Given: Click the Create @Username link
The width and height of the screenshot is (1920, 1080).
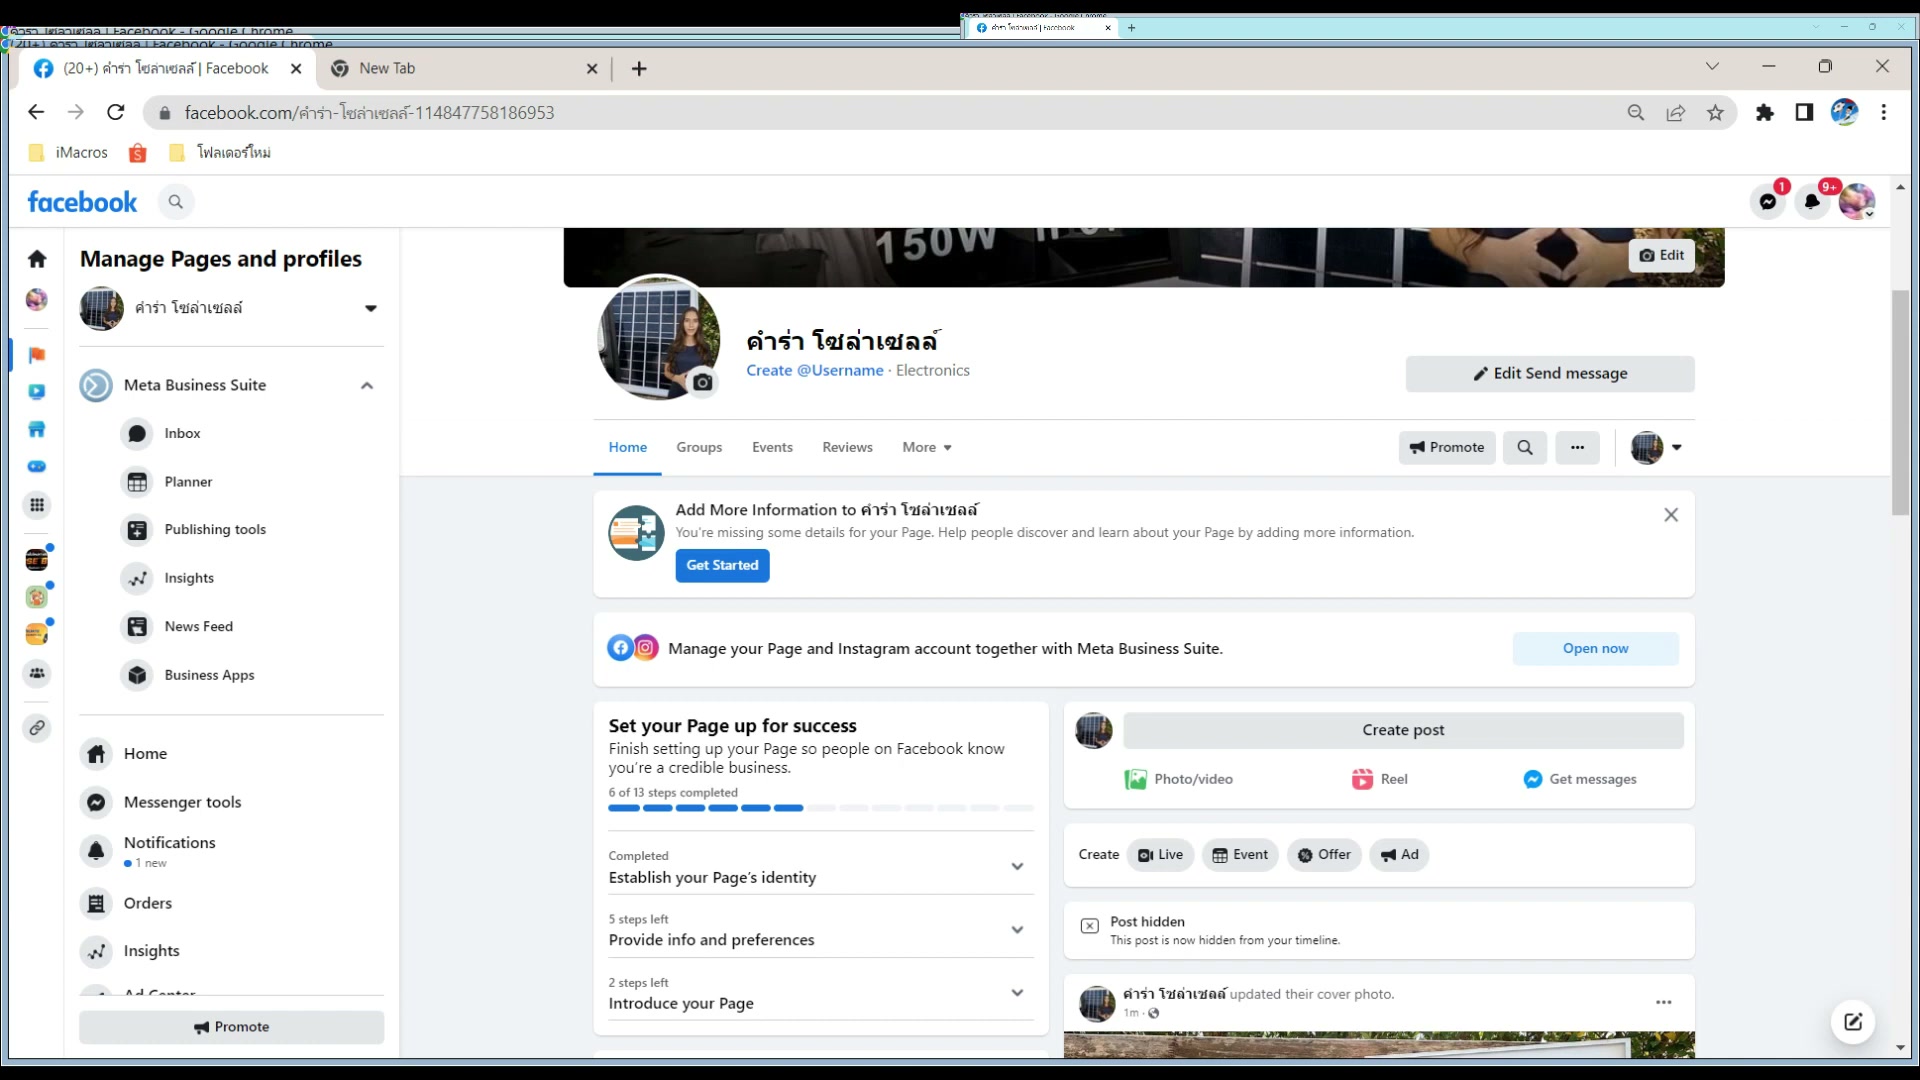Looking at the screenshot, I should click(814, 370).
